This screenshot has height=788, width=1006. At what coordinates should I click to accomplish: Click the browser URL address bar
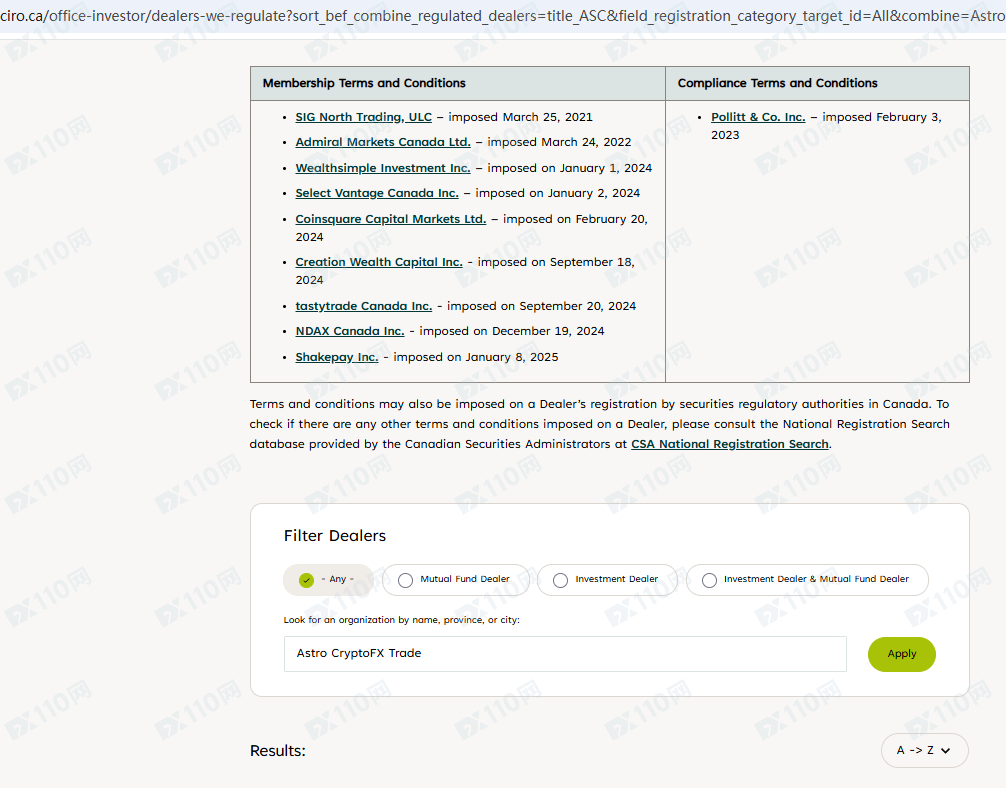tap(503, 15)
